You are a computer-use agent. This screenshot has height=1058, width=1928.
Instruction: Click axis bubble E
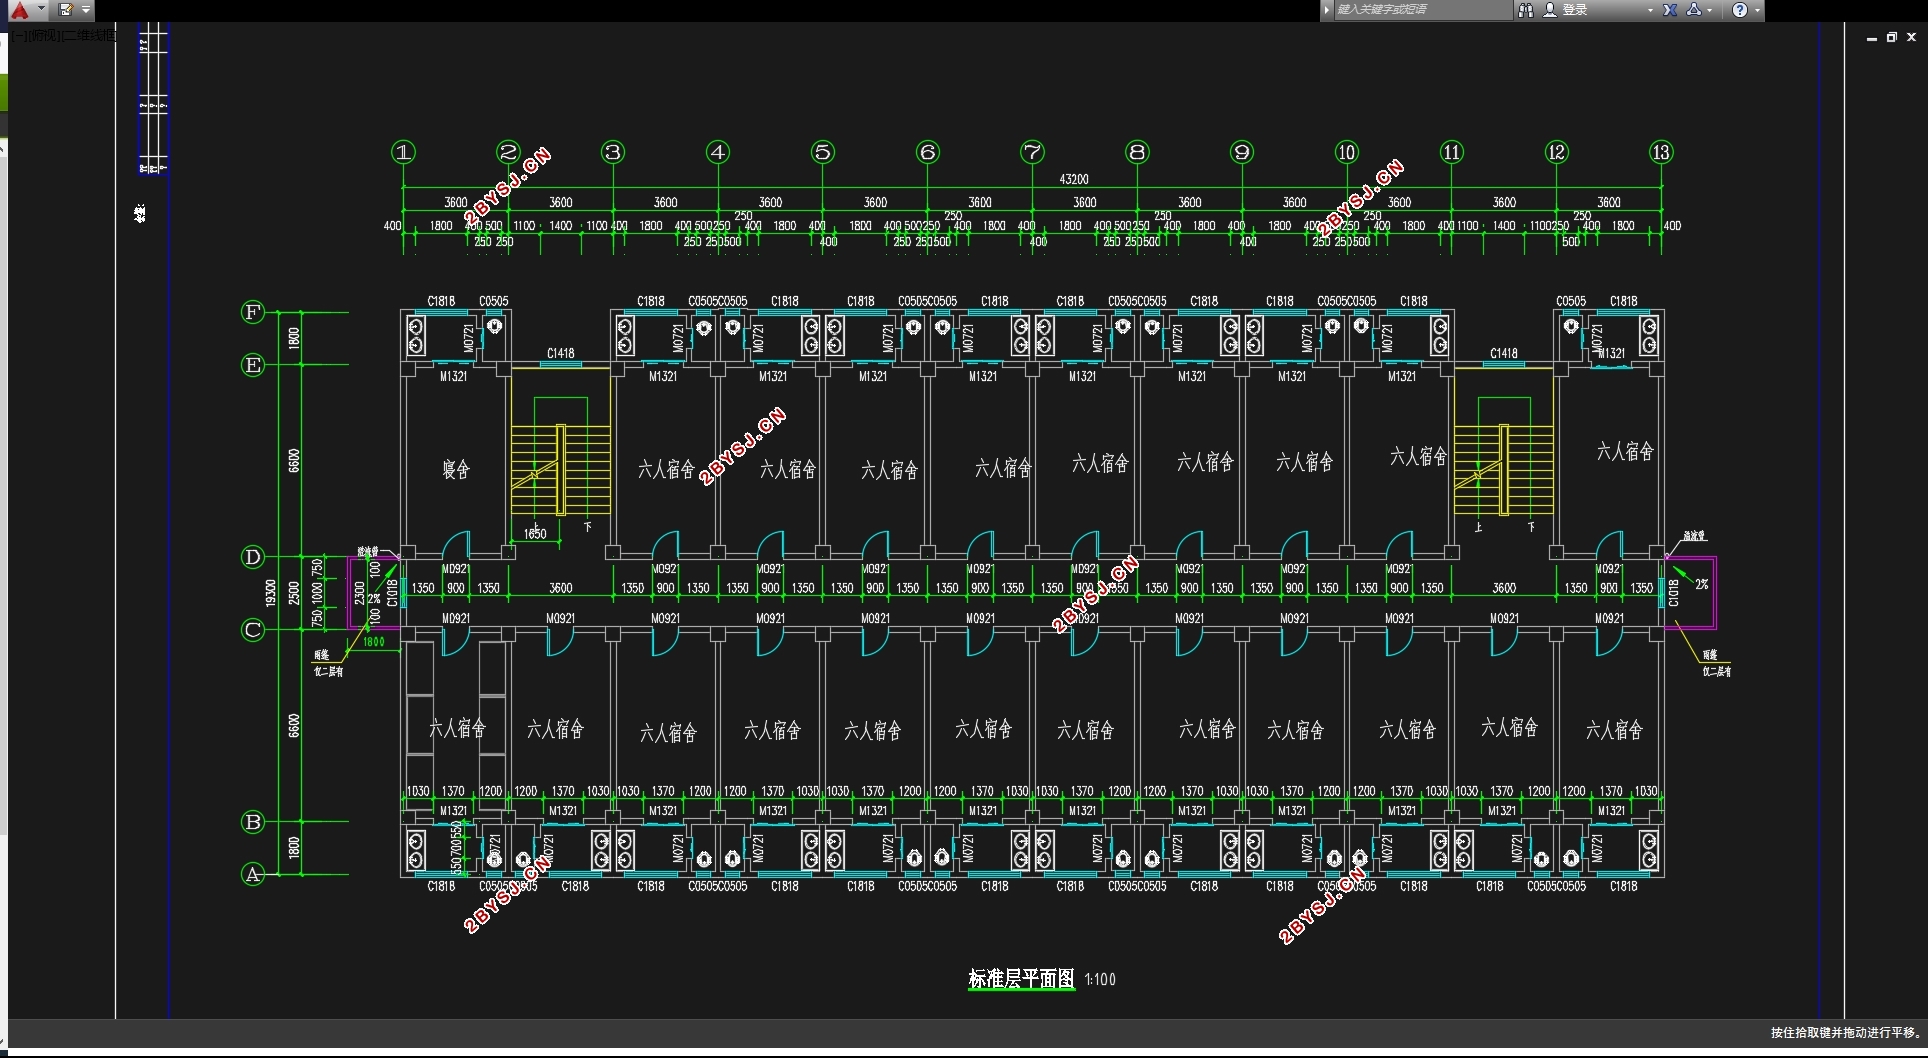(253, 365)
